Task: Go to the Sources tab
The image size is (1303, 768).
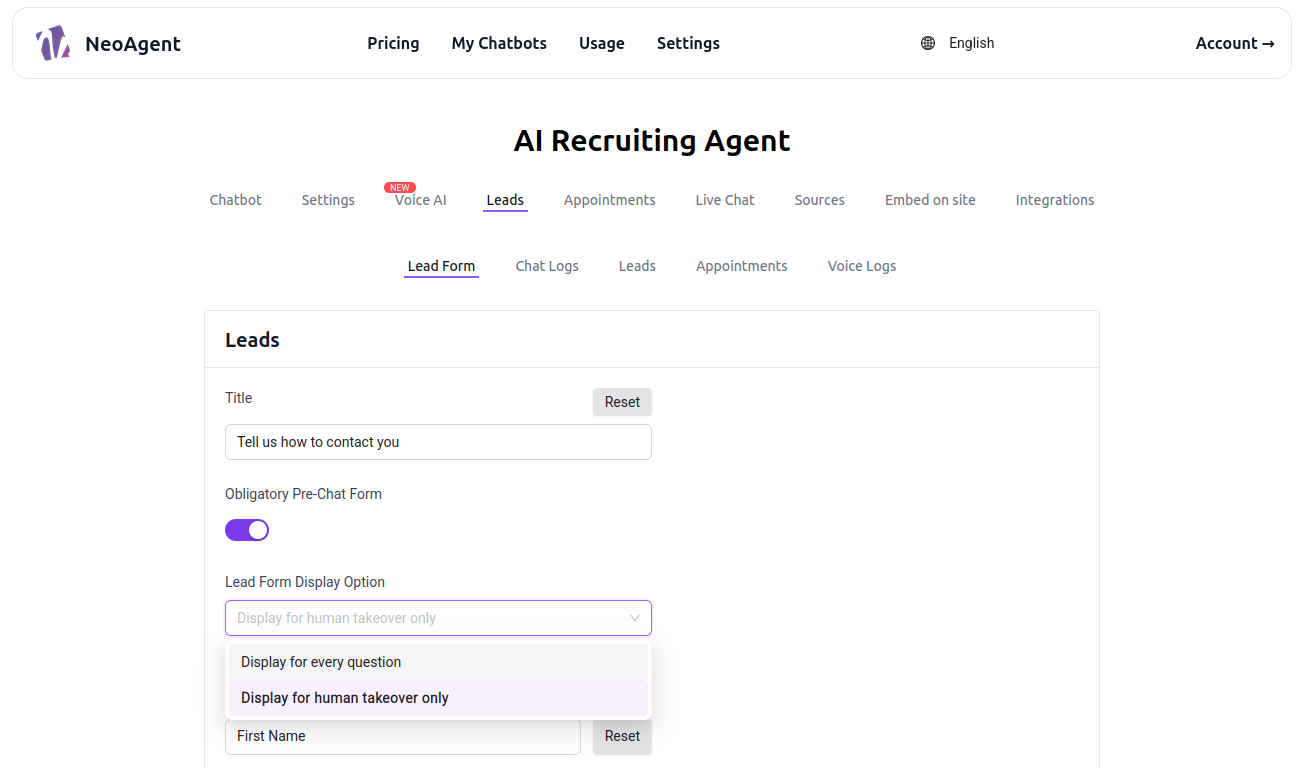Action: coord(819,200)
